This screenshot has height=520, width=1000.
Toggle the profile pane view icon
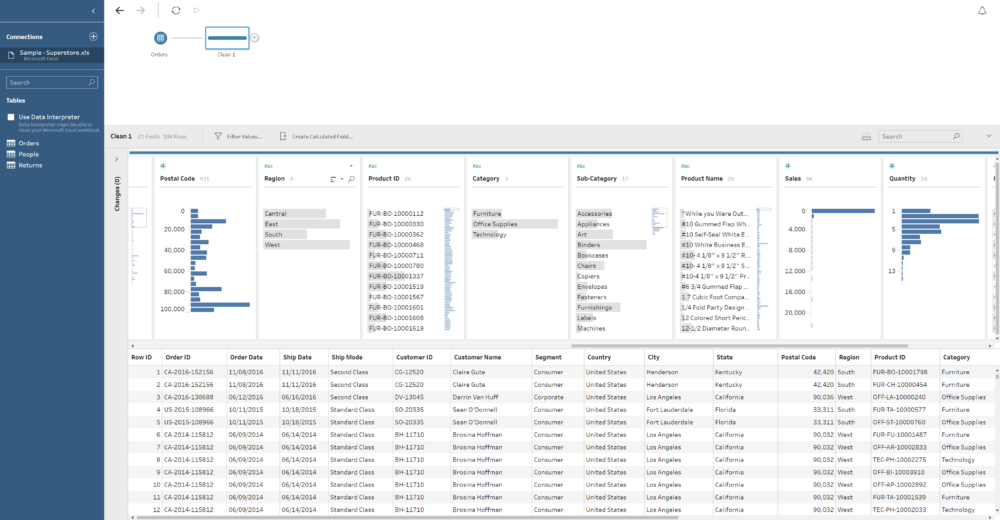pos(867,136)
